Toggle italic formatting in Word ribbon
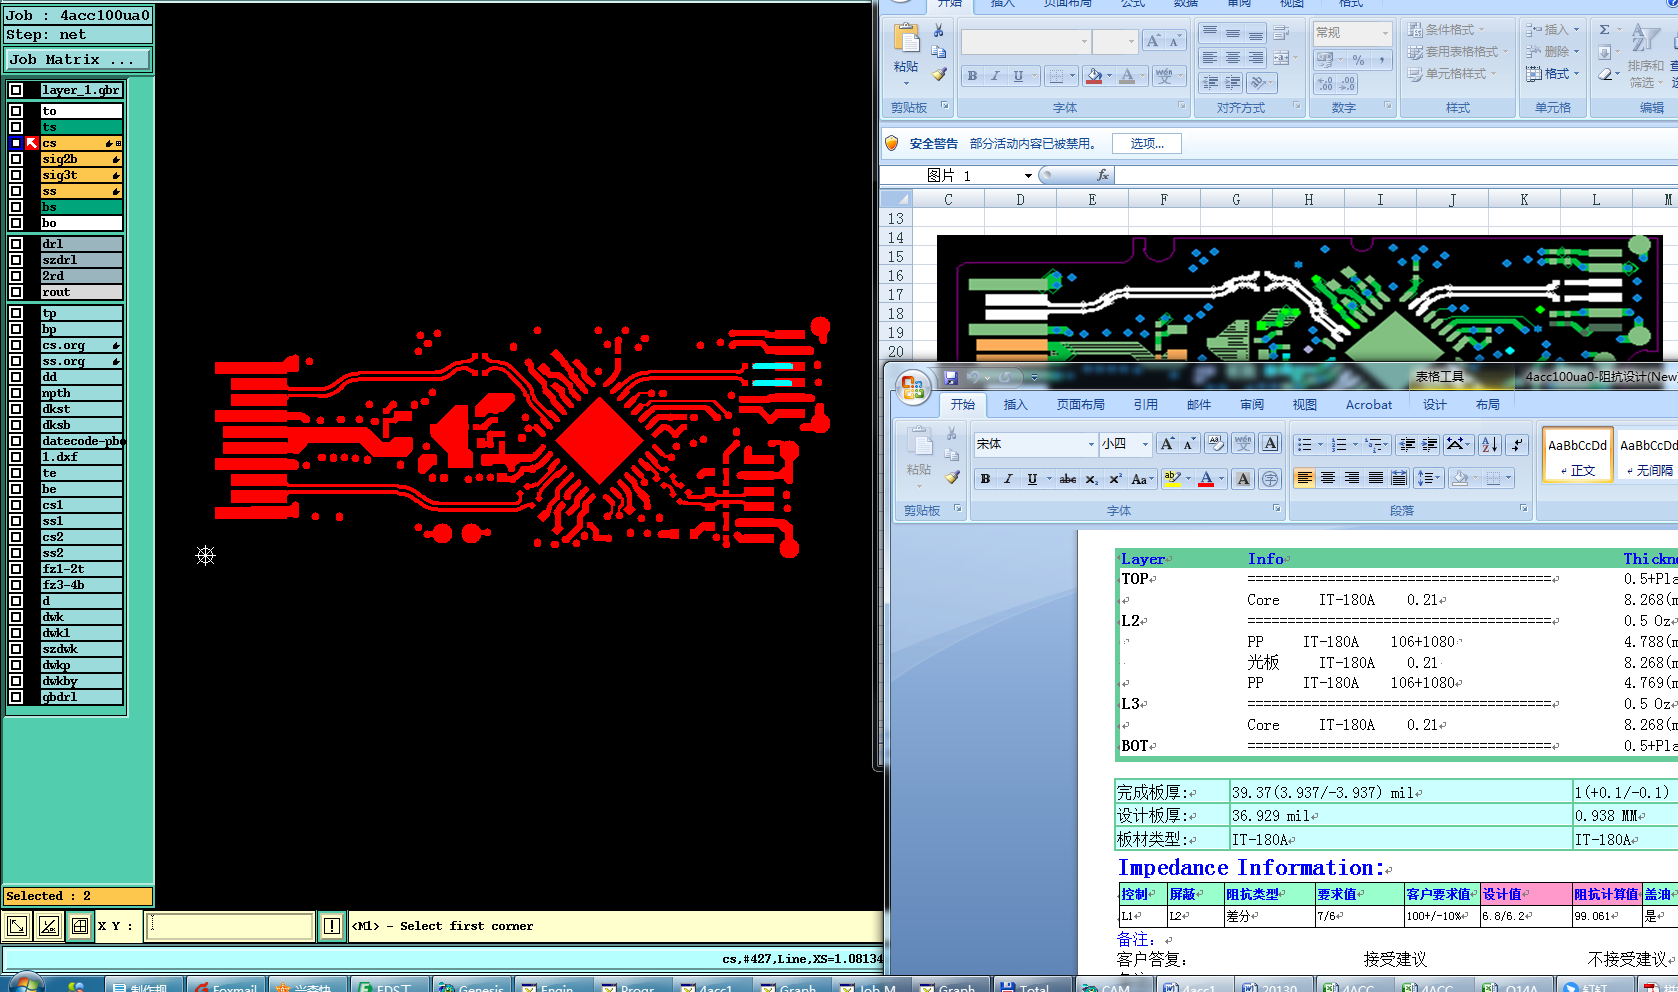Viewport: 1678px width, 992px height. [x=1008, y=479]
